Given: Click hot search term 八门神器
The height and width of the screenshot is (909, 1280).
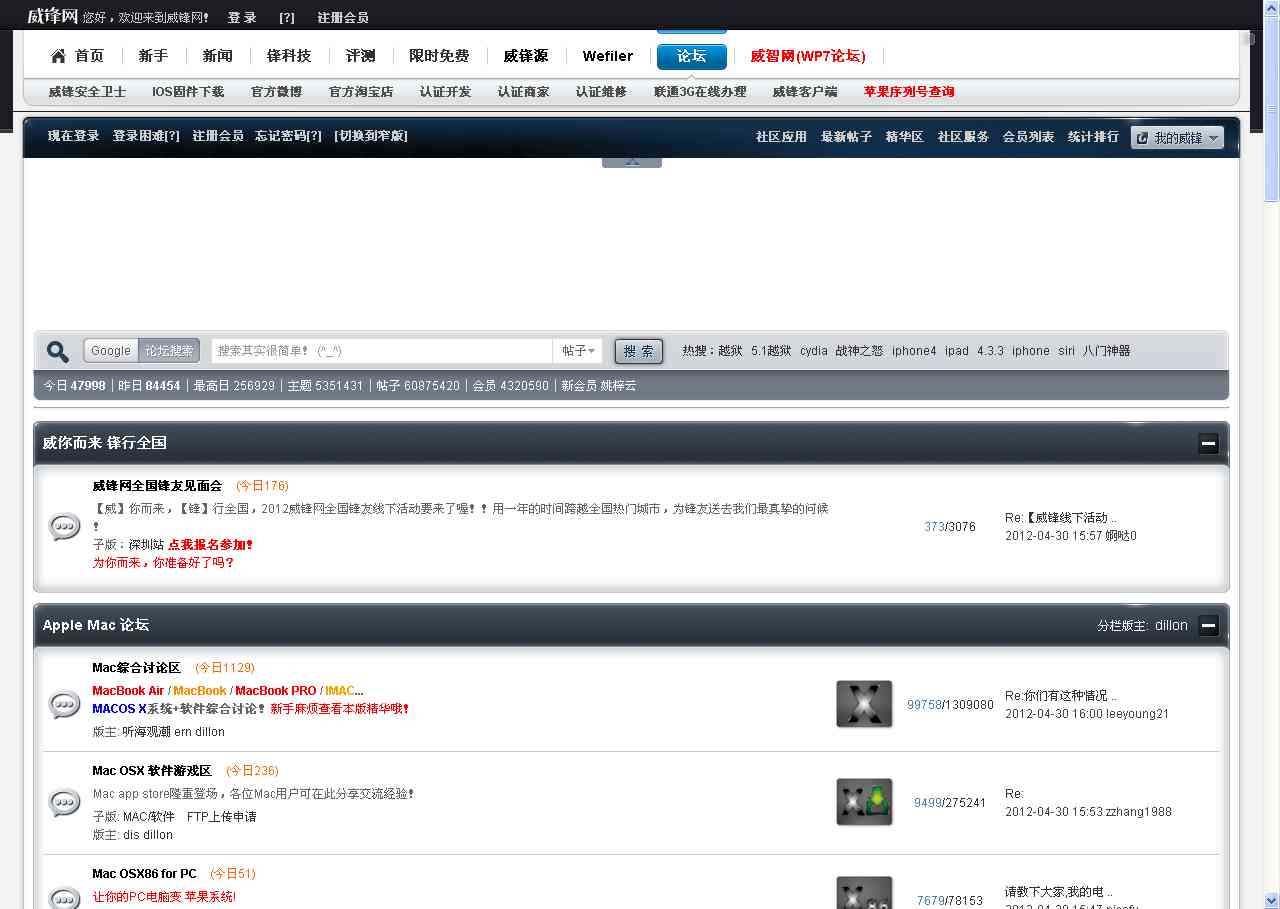Looking at the screenshot, I should (x=1106, y=351).
